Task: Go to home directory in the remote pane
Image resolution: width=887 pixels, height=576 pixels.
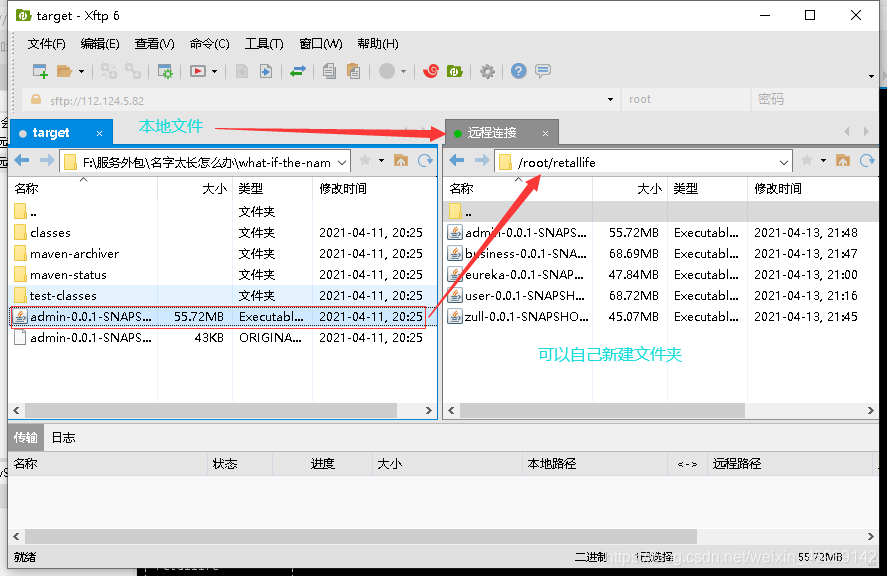Action: (843, 160)
